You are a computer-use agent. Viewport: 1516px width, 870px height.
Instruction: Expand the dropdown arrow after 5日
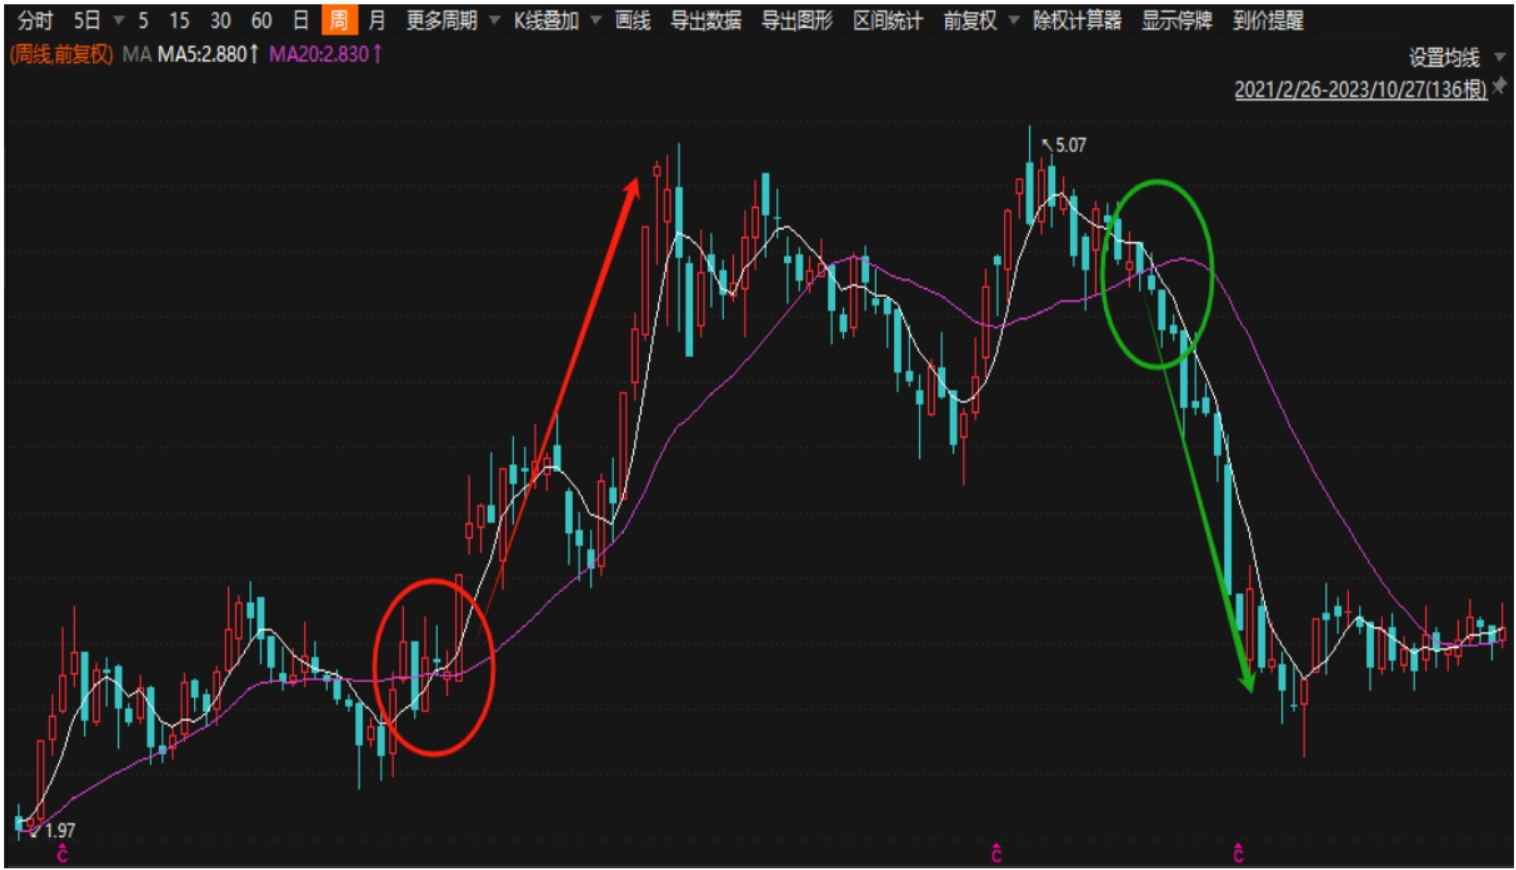(118, 20)
